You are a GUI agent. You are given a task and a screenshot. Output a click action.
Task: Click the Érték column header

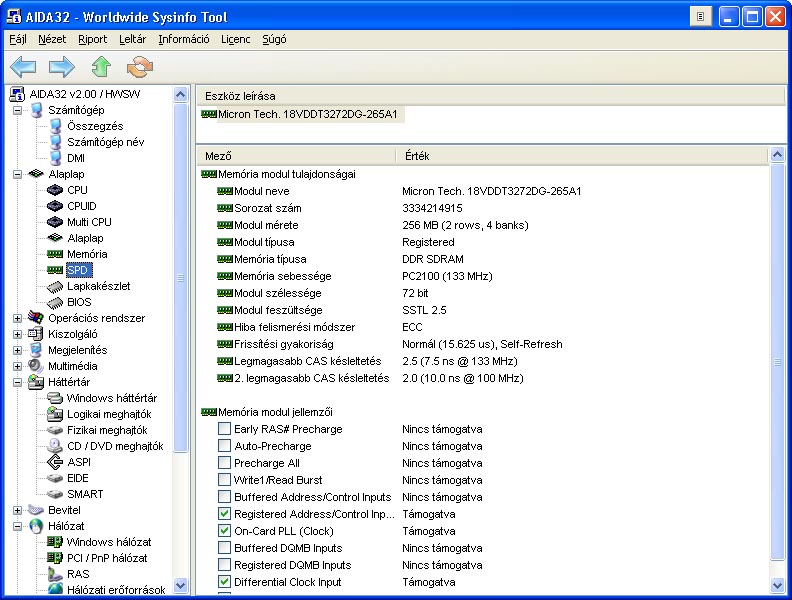[582, 156]
